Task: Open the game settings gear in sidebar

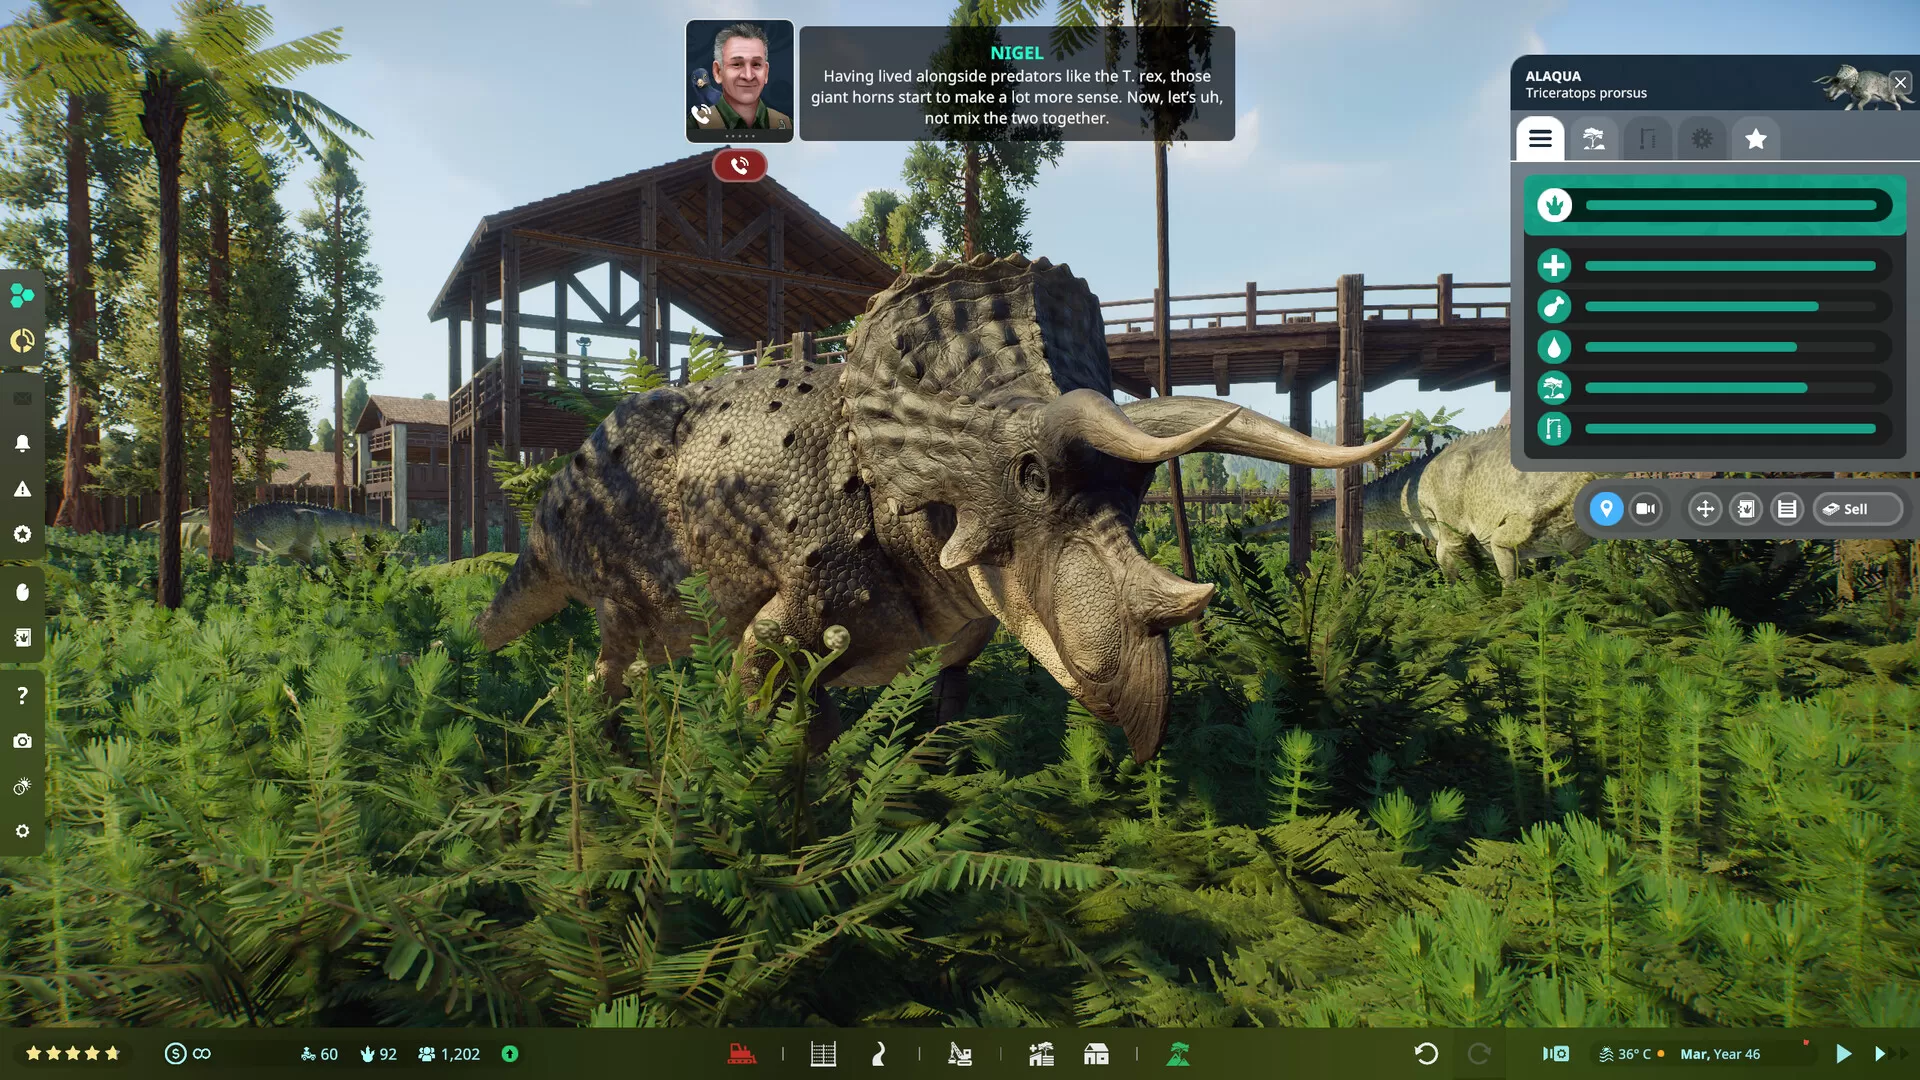Action: pyautogui.click(x=22, y=831)
